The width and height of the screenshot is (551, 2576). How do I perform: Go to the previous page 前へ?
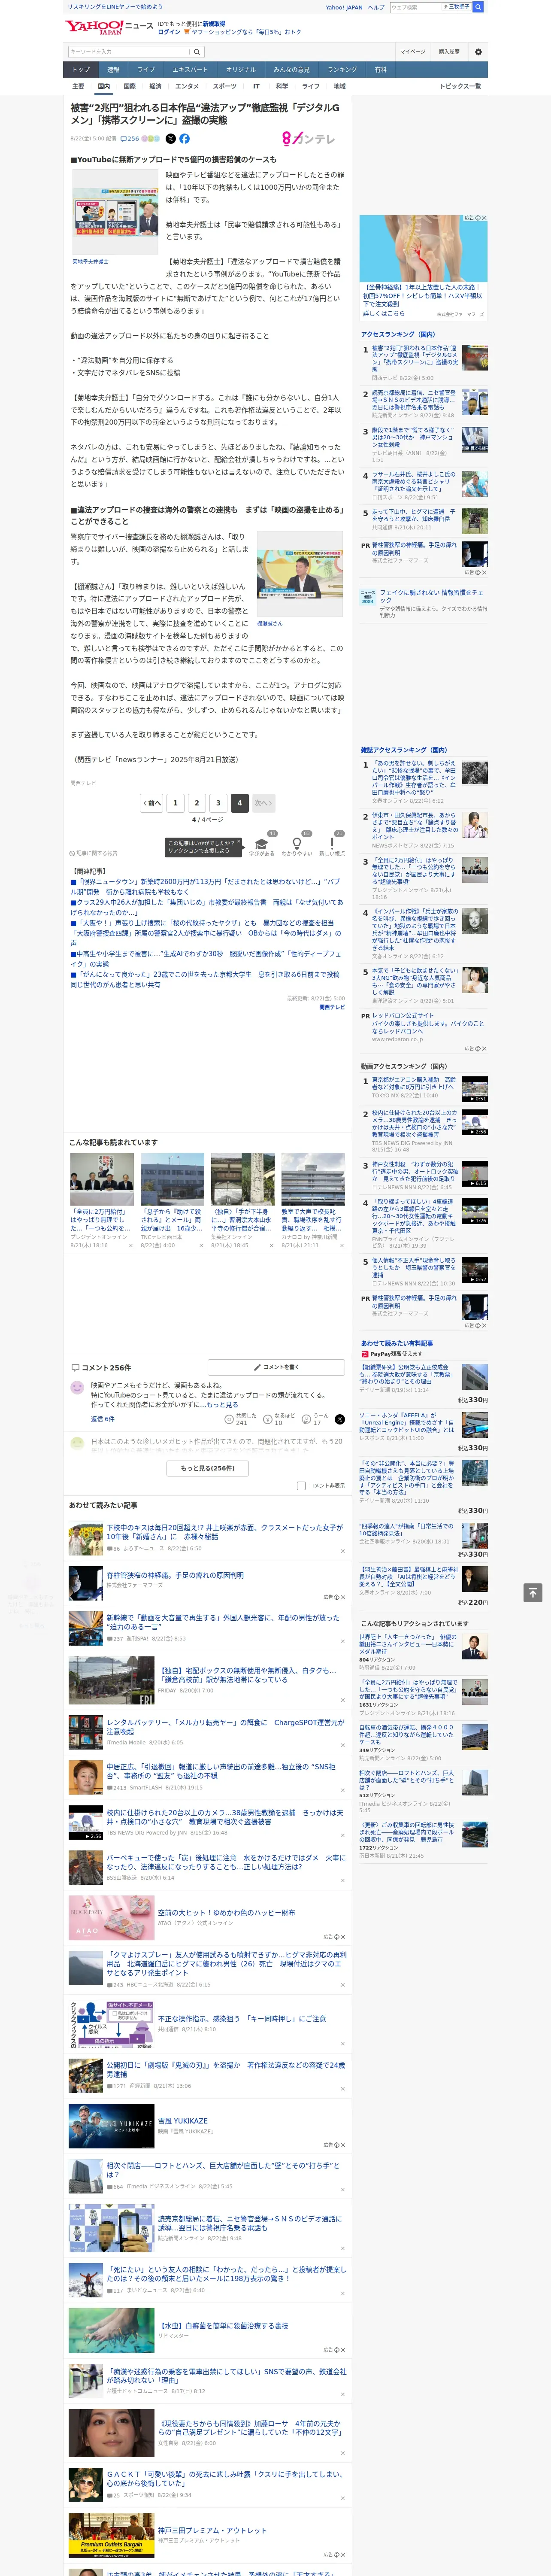(151, 802)
